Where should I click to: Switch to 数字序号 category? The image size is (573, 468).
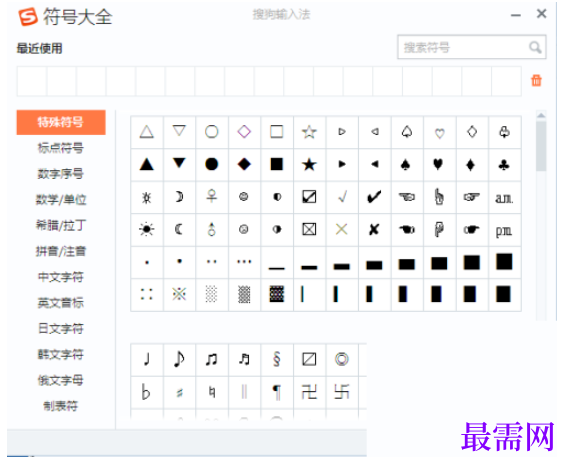(61, 174)
